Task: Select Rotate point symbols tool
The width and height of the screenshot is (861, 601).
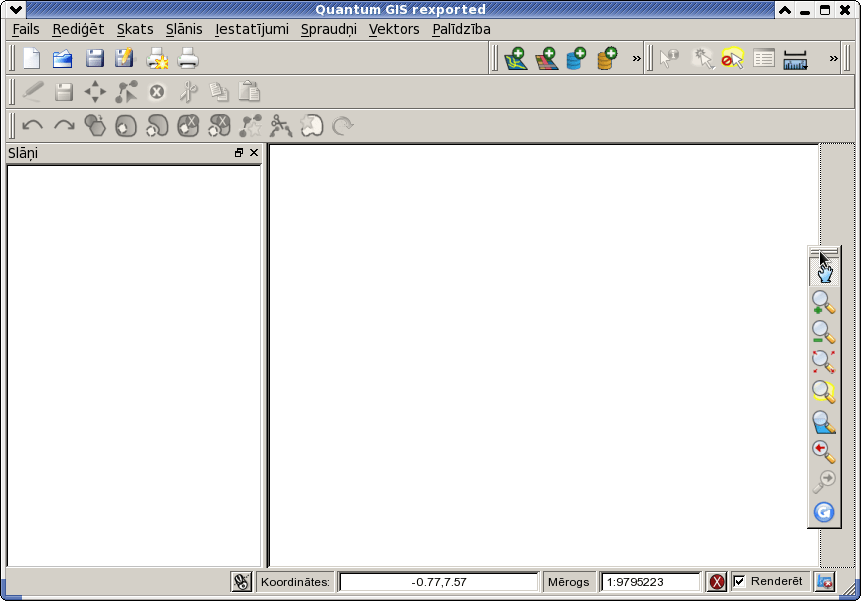Action: (x=343, y=126)
